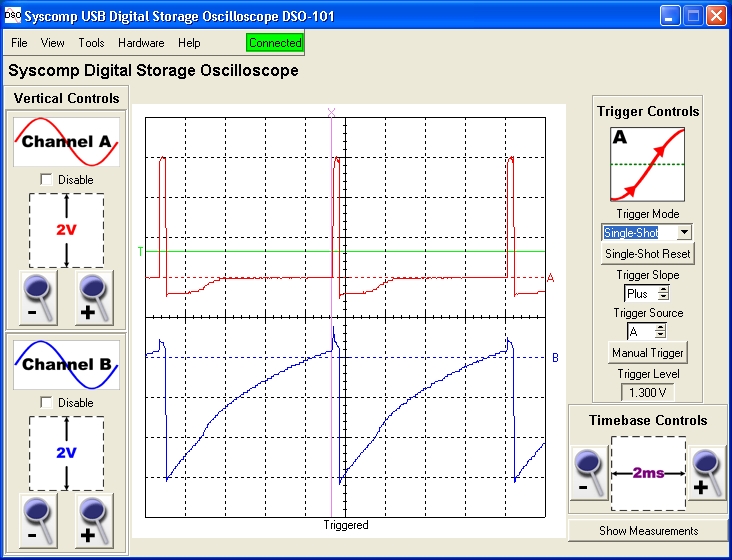Click the green trigger level marker T
The image size is (732, 560).
(140, 251)
